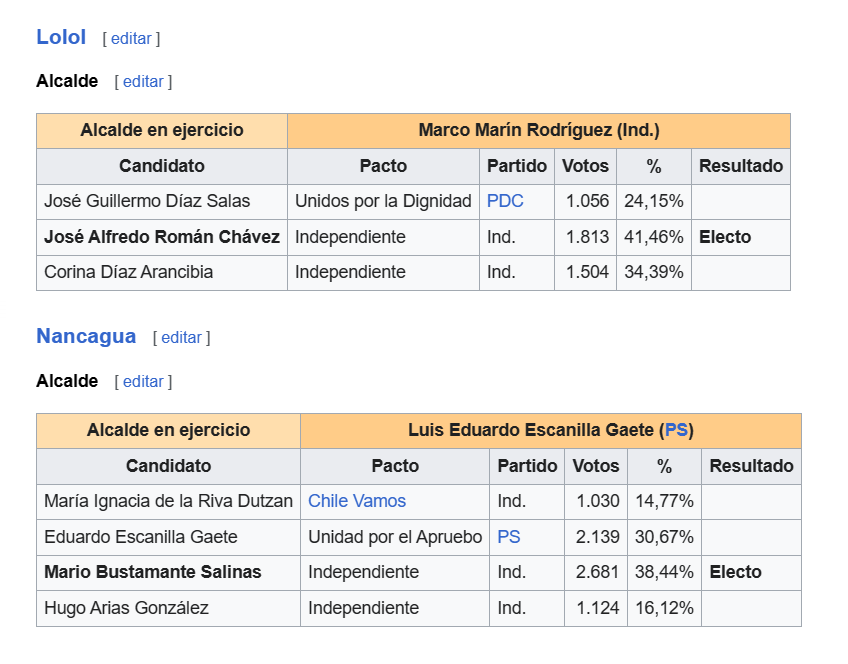Open the Lolol heading link

point(61,37)
